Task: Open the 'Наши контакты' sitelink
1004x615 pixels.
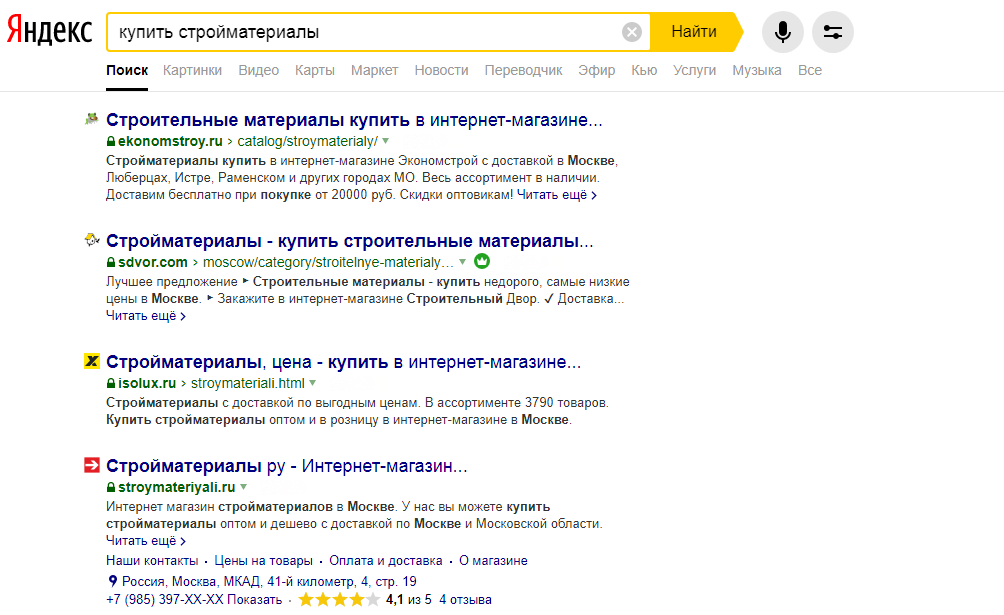Action: 152,561
